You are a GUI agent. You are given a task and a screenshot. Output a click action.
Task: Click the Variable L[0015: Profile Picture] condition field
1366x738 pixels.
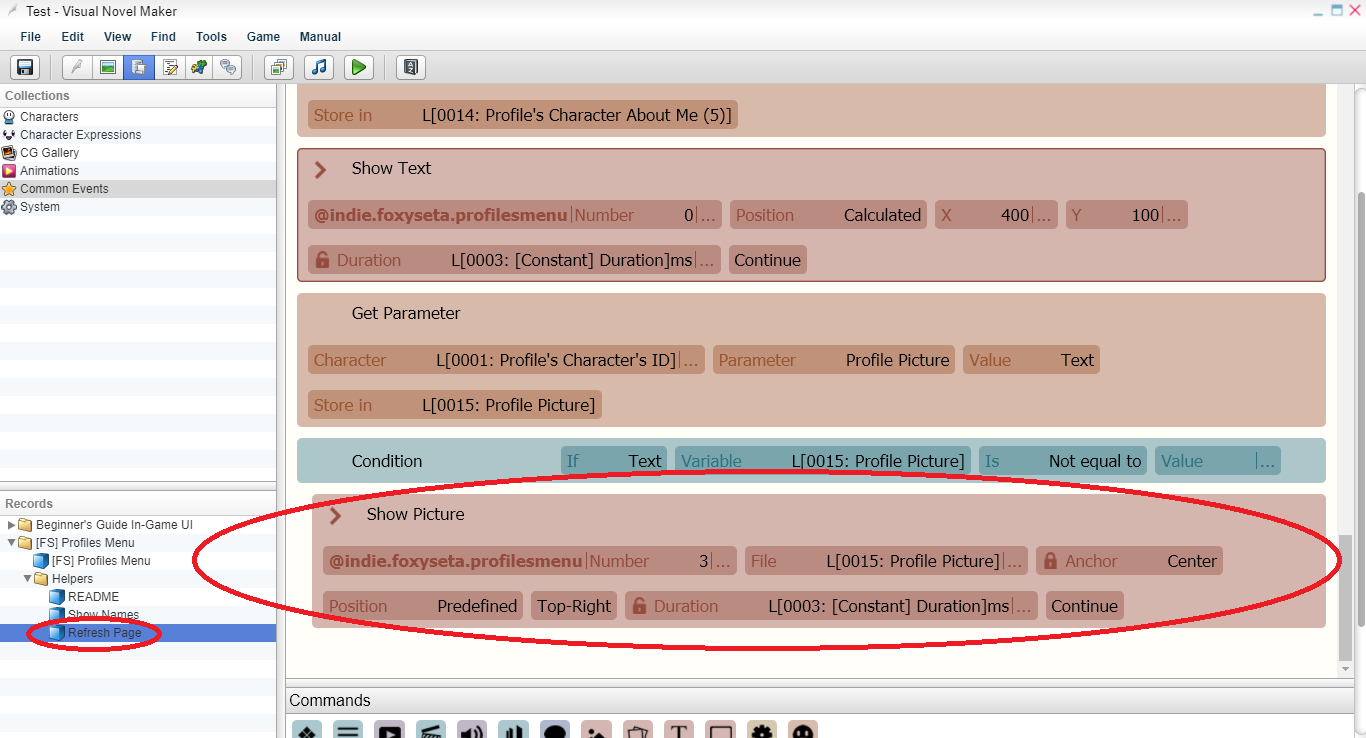click(822, 461)
